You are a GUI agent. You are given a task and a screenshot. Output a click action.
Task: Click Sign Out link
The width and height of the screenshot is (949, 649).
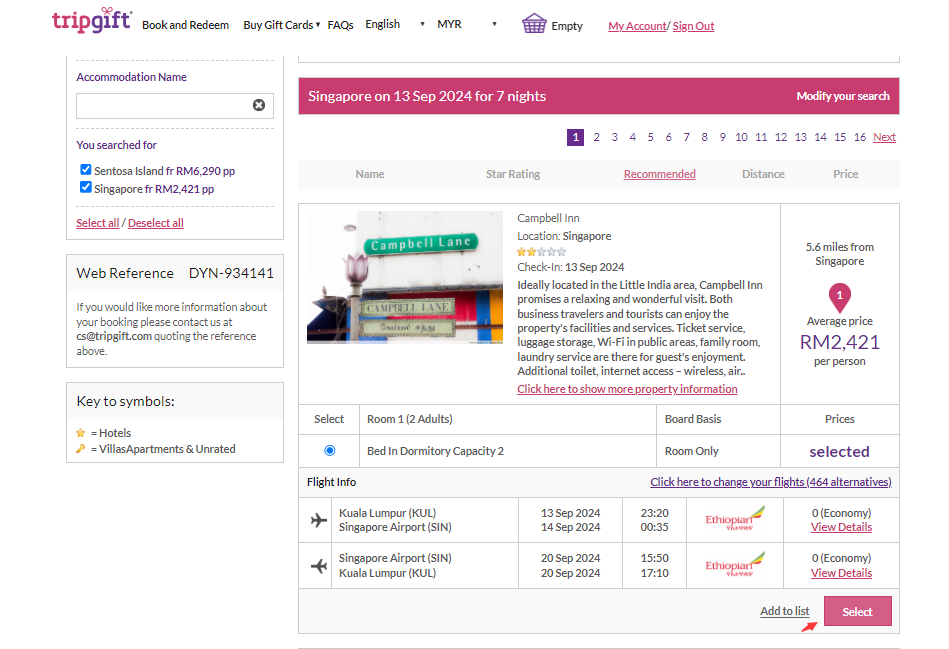coord(693,26)
